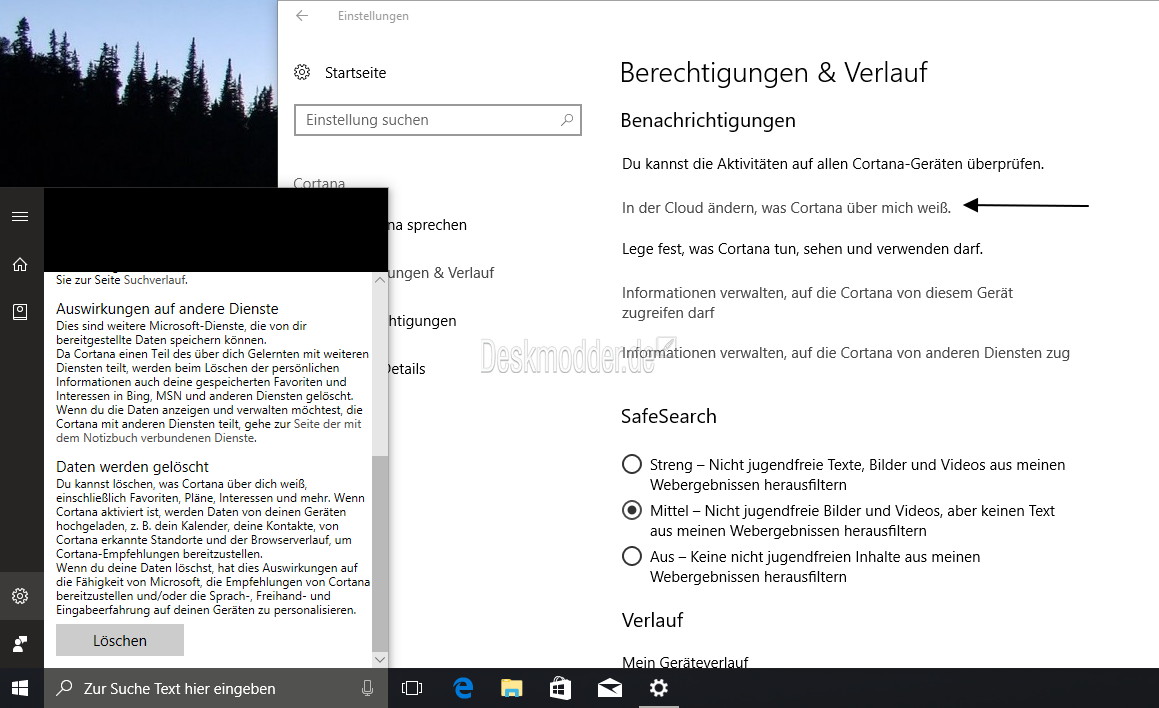The height and width of the screenshot is (708, 1159).
Task: Open Informationen verwalten von anderen Diensten link
Action: (846, 353)
